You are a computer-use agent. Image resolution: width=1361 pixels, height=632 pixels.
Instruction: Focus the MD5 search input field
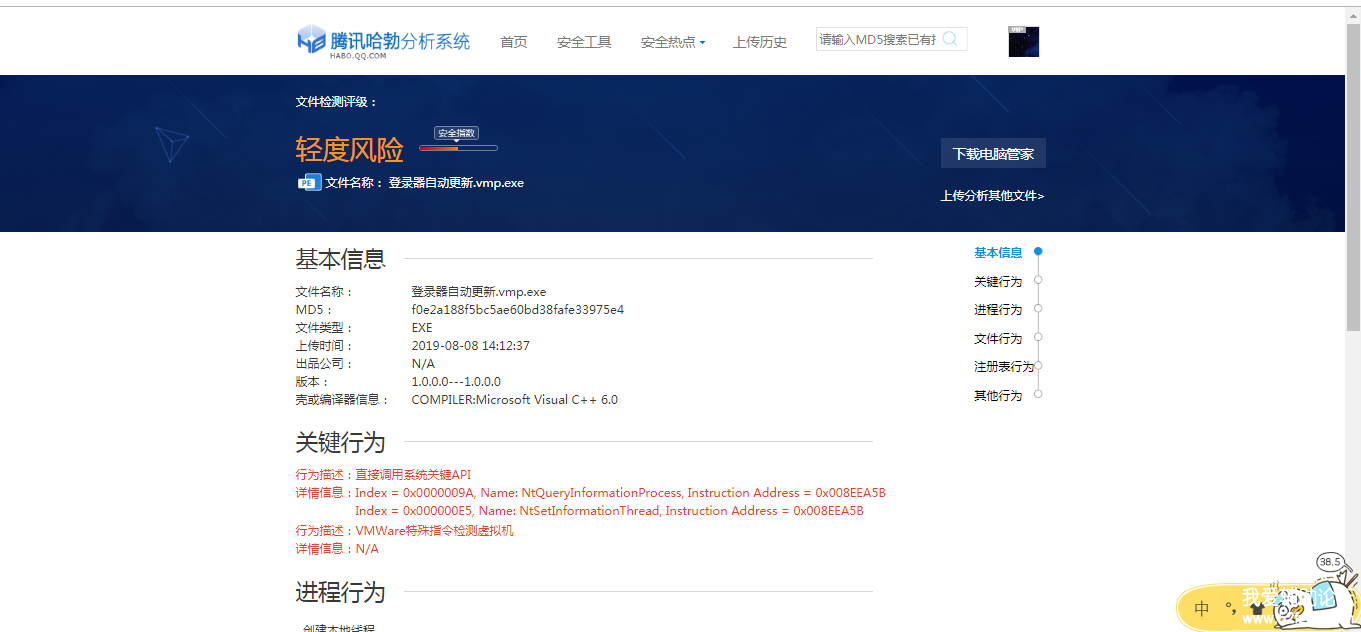877,39
